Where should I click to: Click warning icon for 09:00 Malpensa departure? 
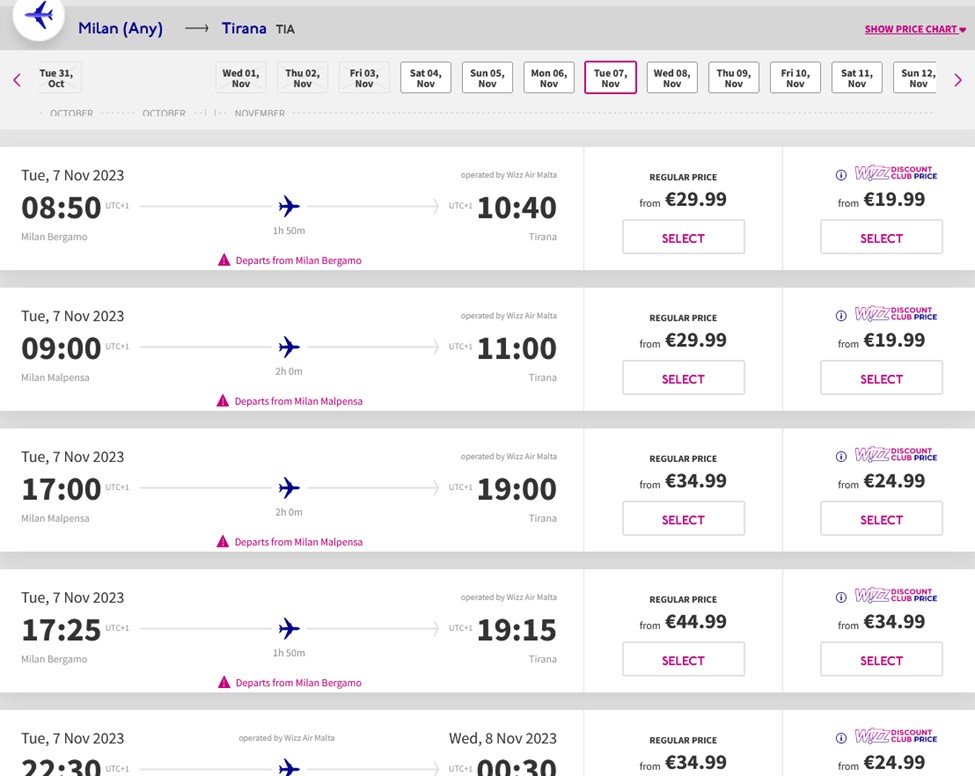point(224,401)
